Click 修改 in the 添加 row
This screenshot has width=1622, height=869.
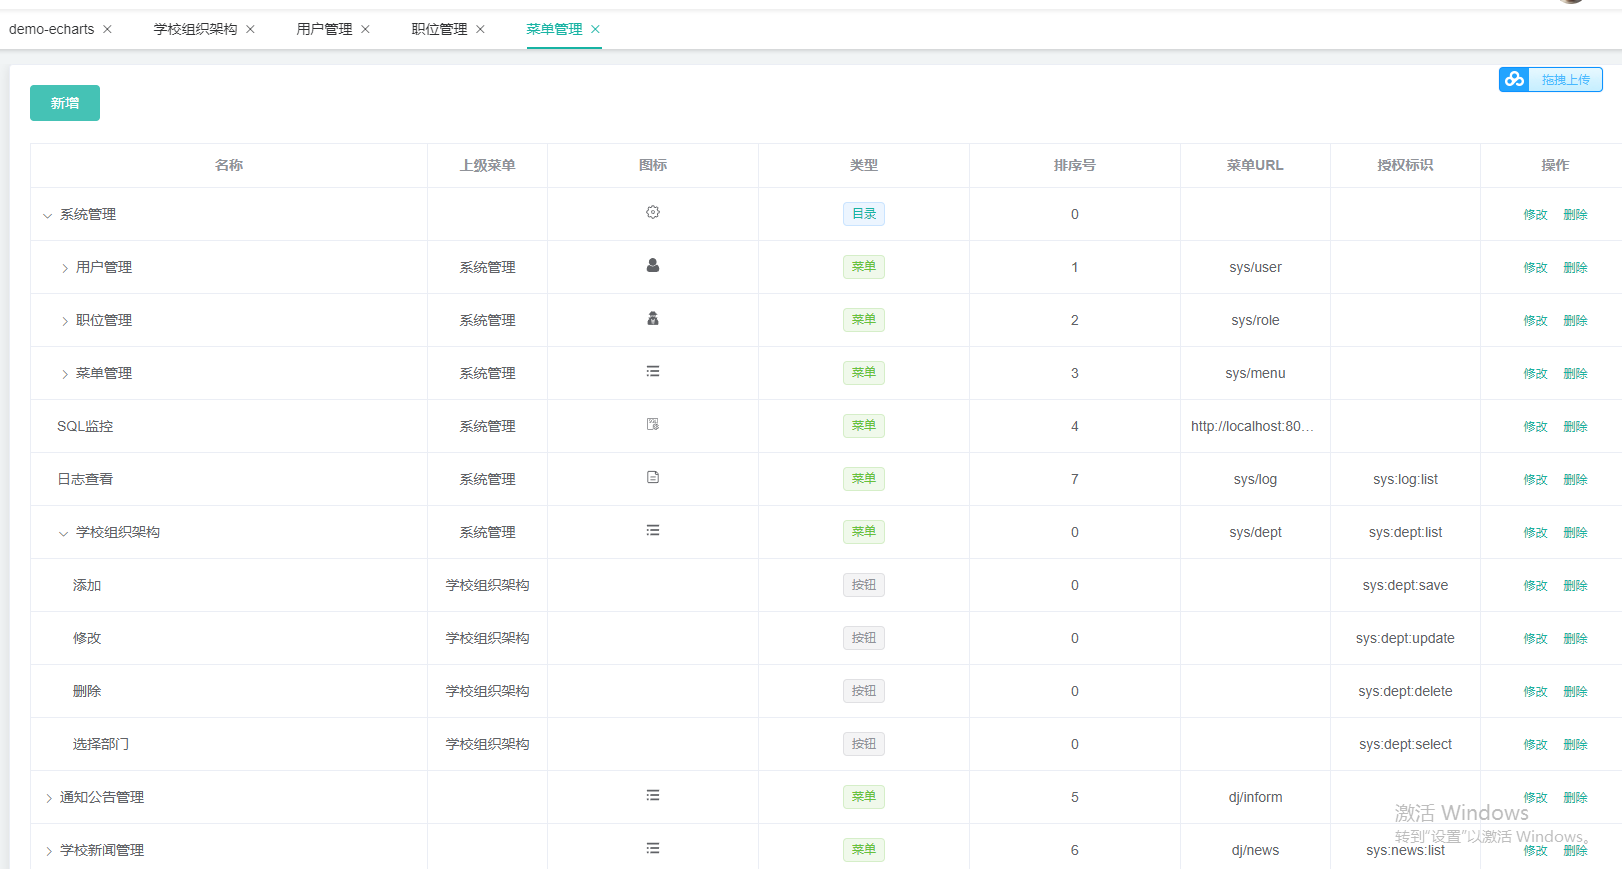tap(1535, 586)
